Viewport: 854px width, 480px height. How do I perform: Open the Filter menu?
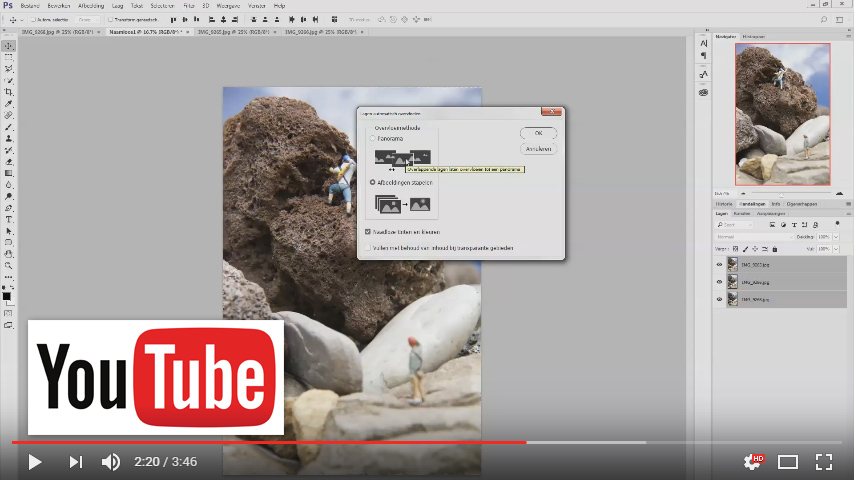pos(188,5)
